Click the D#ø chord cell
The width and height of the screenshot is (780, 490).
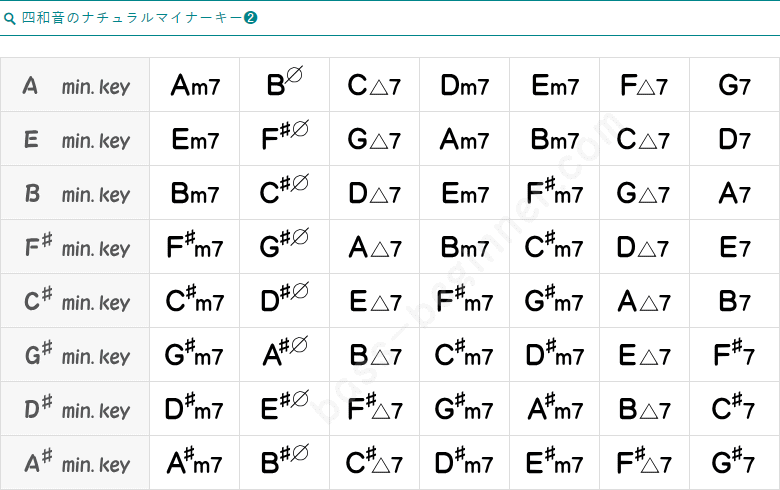click(x=284, y=301)
